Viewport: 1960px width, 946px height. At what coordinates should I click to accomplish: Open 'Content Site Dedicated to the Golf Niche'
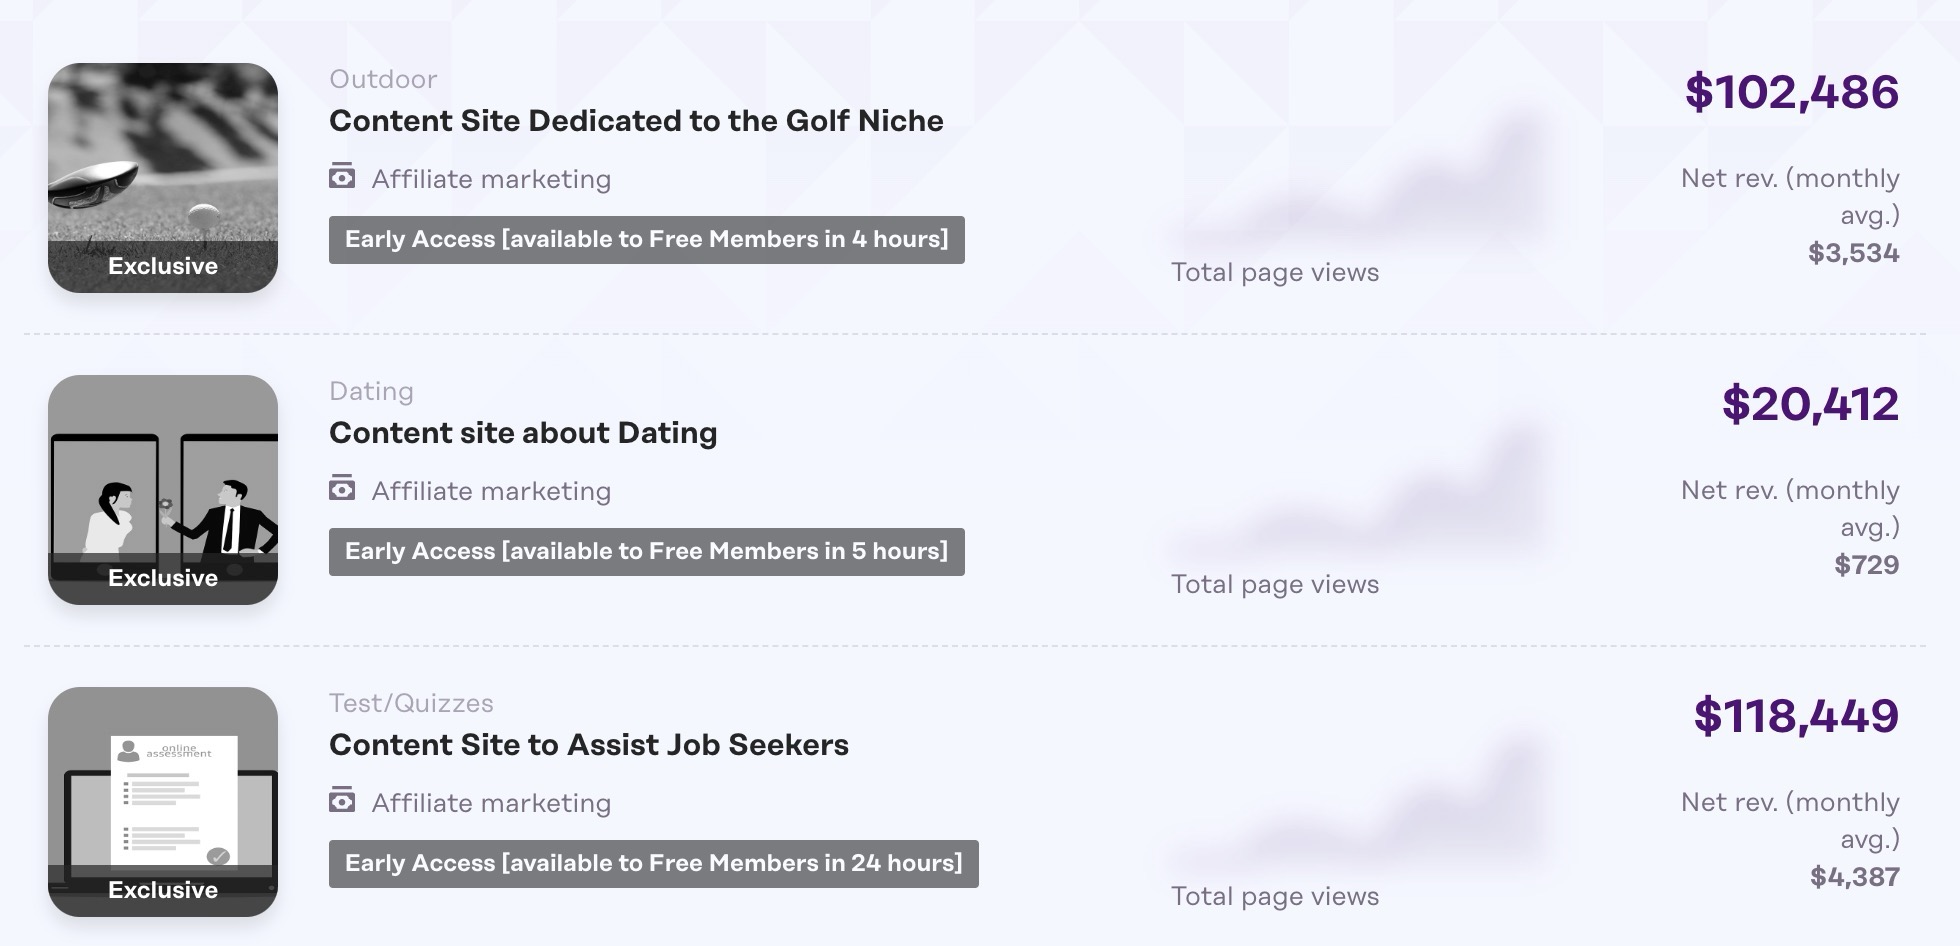point(636,121)
